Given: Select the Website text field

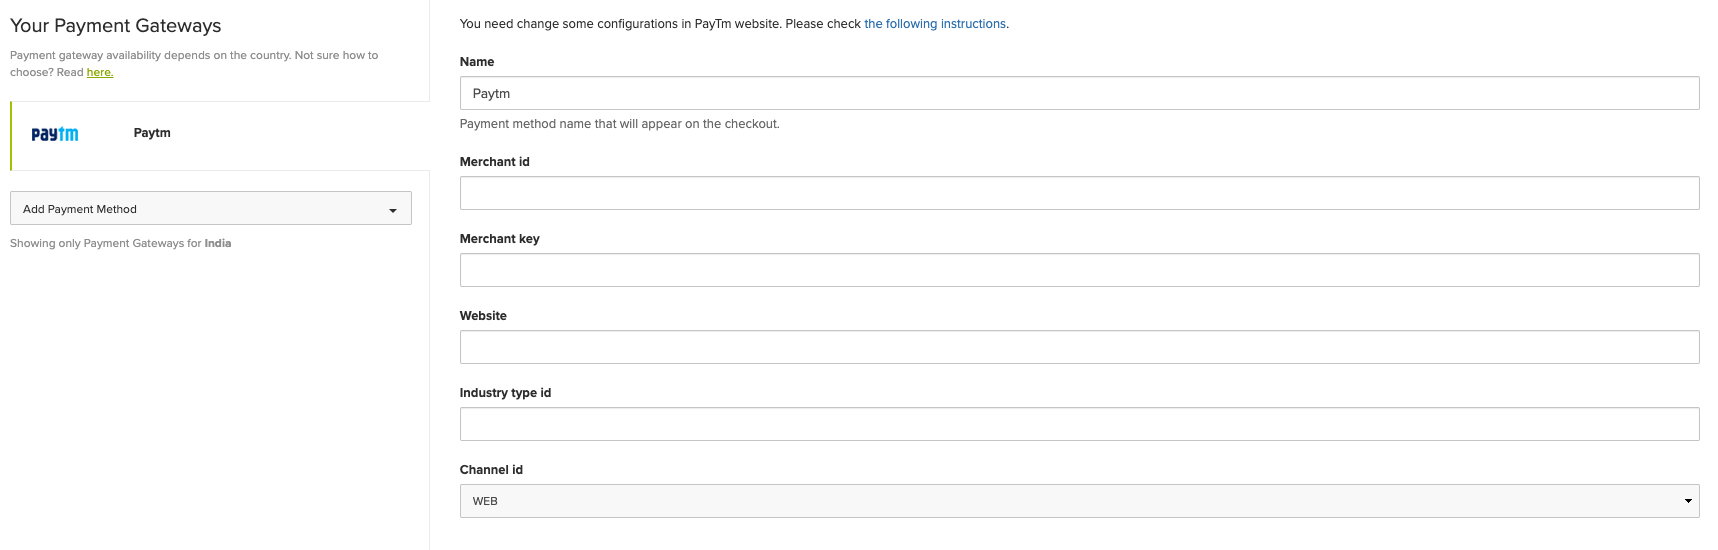Looking at the screenshot, I should point(1078,347).
